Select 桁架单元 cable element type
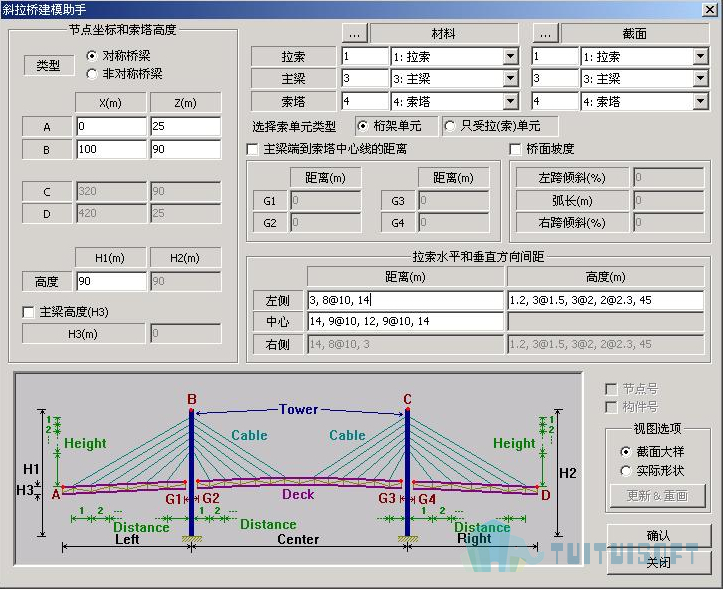Viewport: 724px width, 590px height. click(362, 126)
